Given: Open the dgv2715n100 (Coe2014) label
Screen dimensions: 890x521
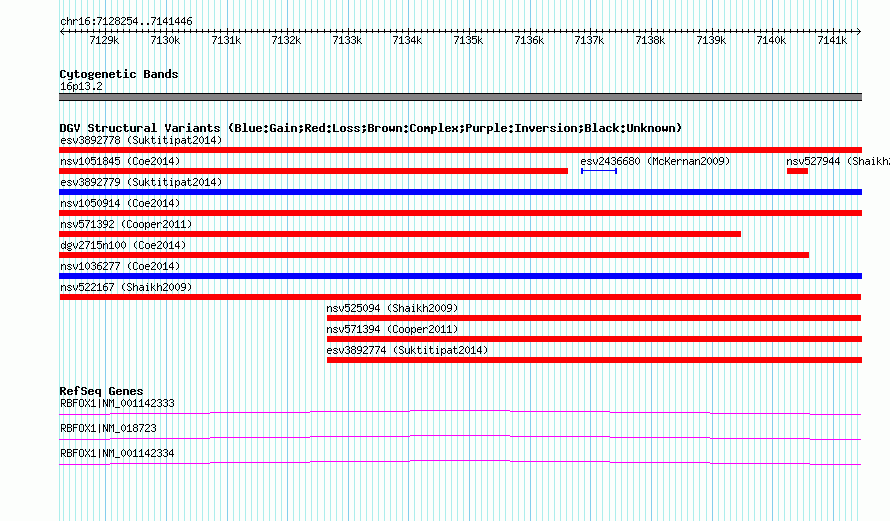Looking at the screenshot, I should [x=123, y=245].
